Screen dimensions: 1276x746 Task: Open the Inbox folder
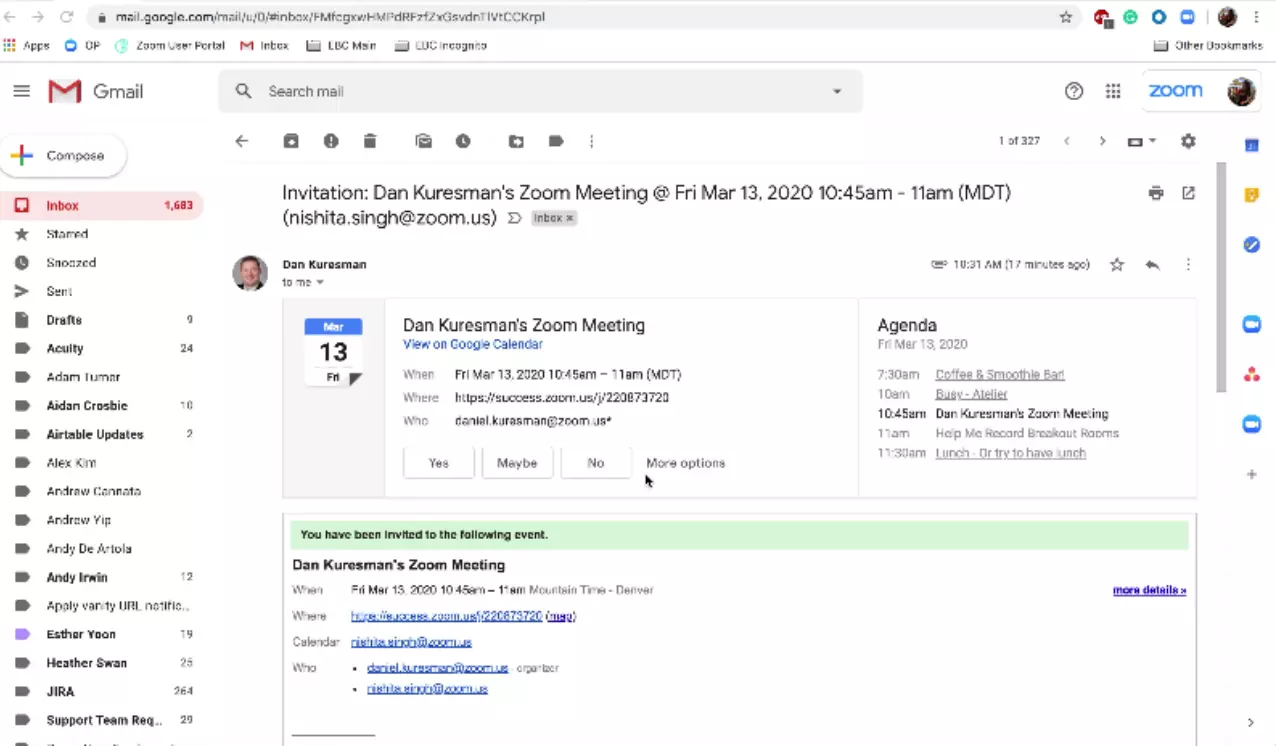point(101,205)
